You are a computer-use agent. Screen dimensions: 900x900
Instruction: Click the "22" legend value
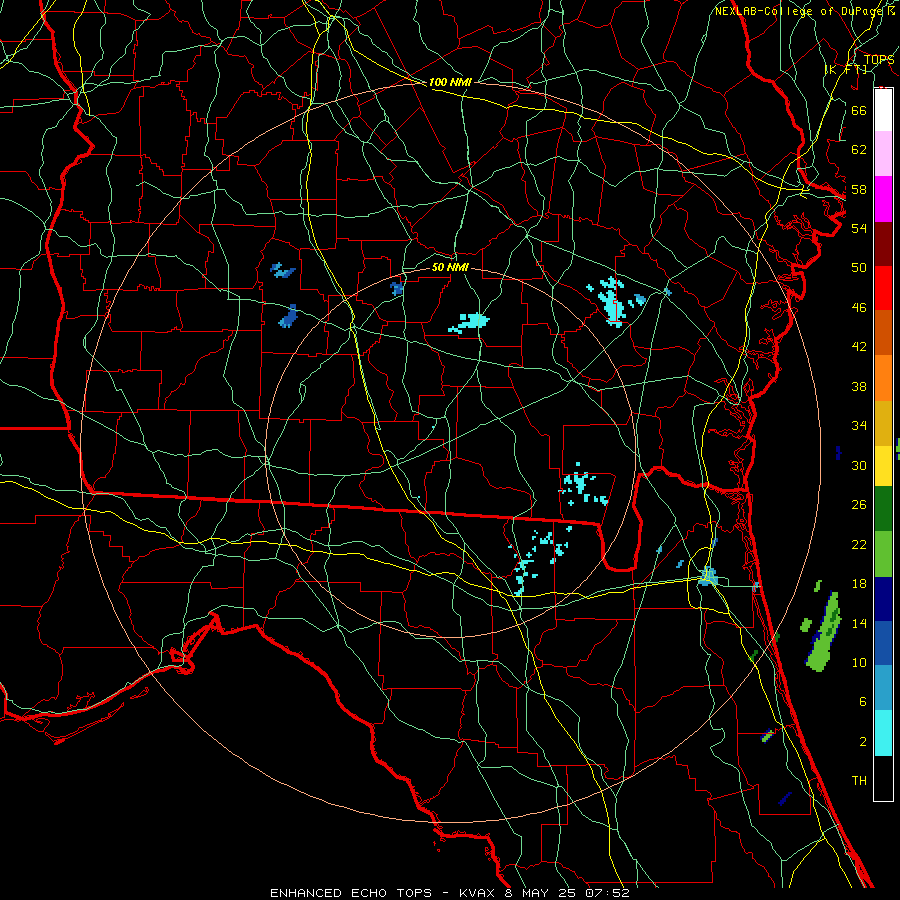click(x=859, y=544)
